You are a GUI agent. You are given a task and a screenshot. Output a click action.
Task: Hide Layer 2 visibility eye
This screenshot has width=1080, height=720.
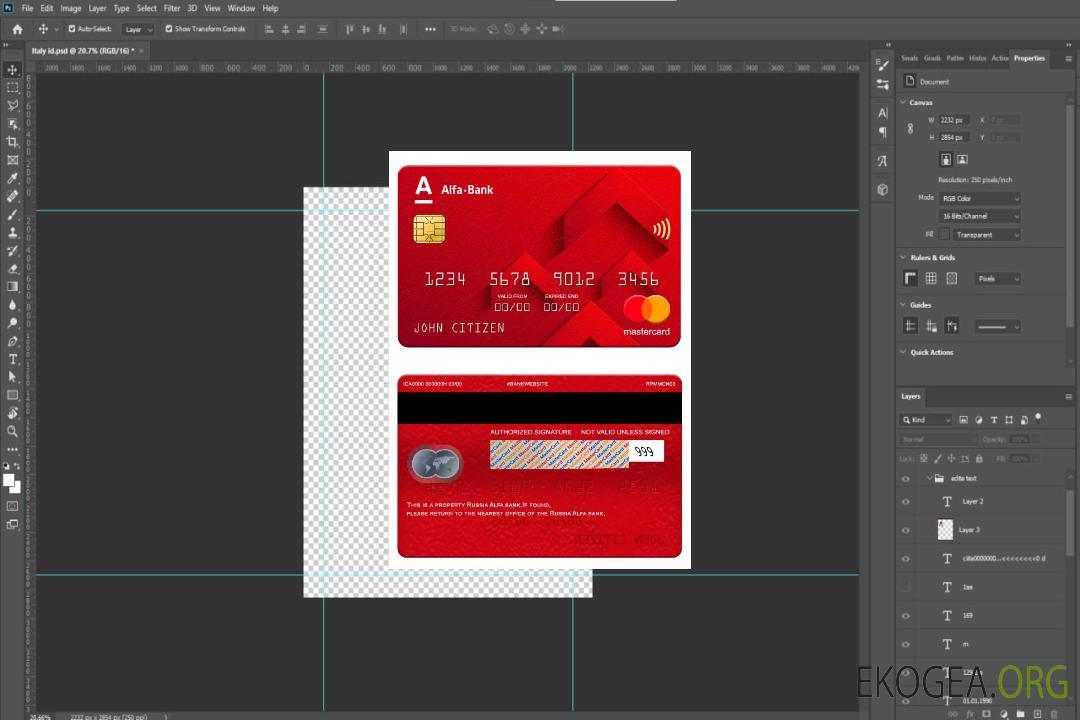click(906, 502)
